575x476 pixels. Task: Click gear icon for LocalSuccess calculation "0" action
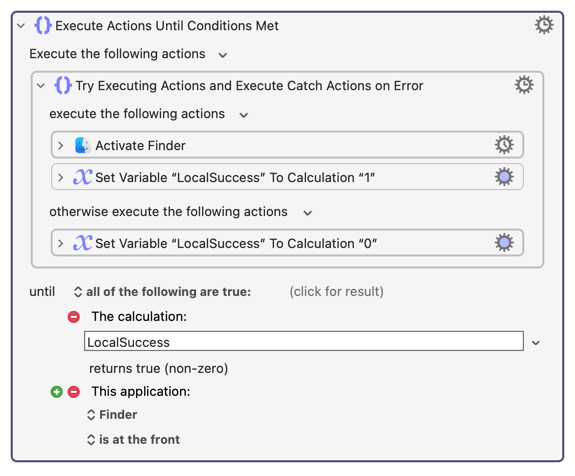point(504,243)
